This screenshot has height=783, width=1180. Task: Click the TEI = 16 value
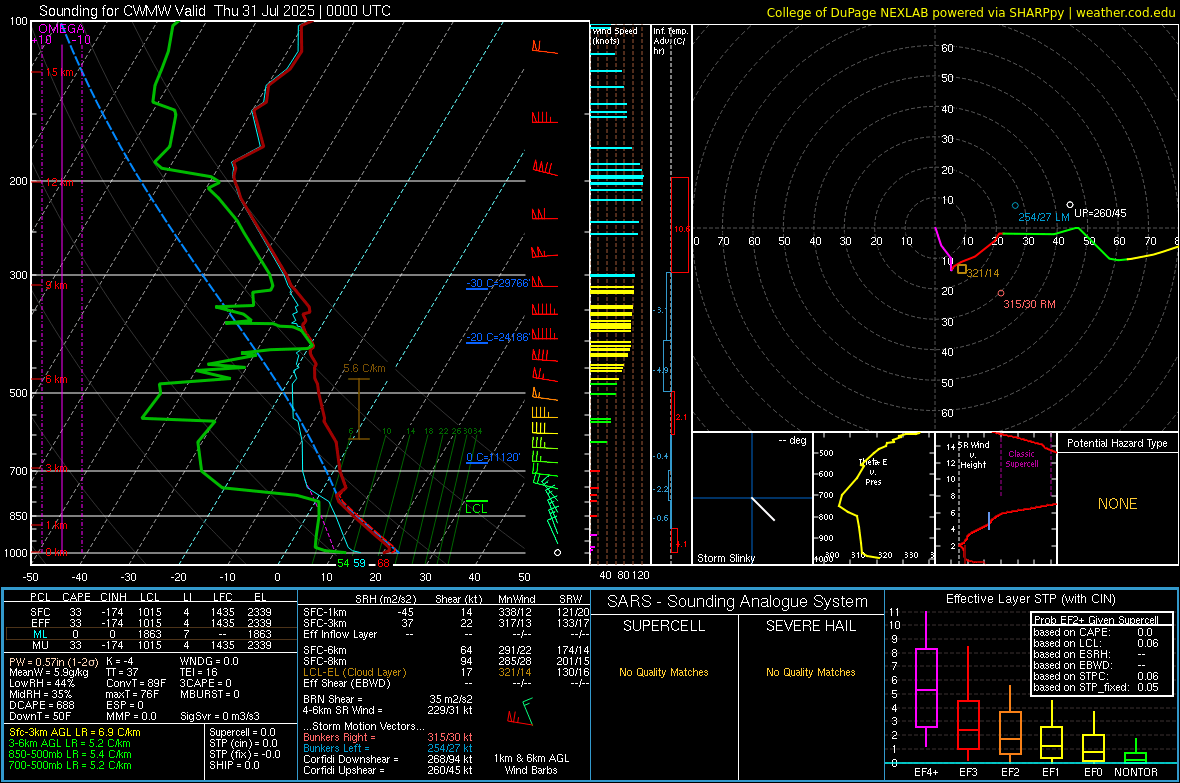click(199, 672)
